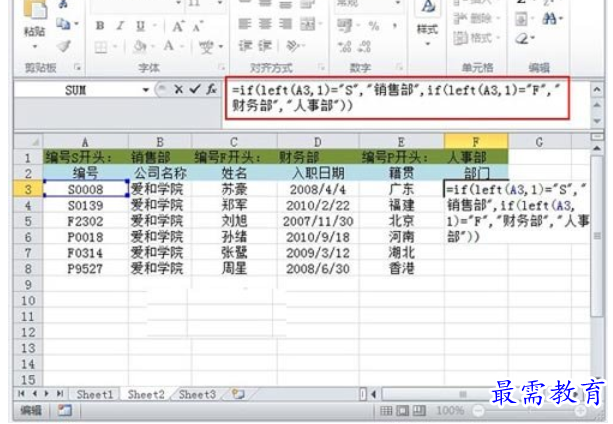Click inside the formula bar text
This screenshot has height=424, width=613.
point(396,98)
